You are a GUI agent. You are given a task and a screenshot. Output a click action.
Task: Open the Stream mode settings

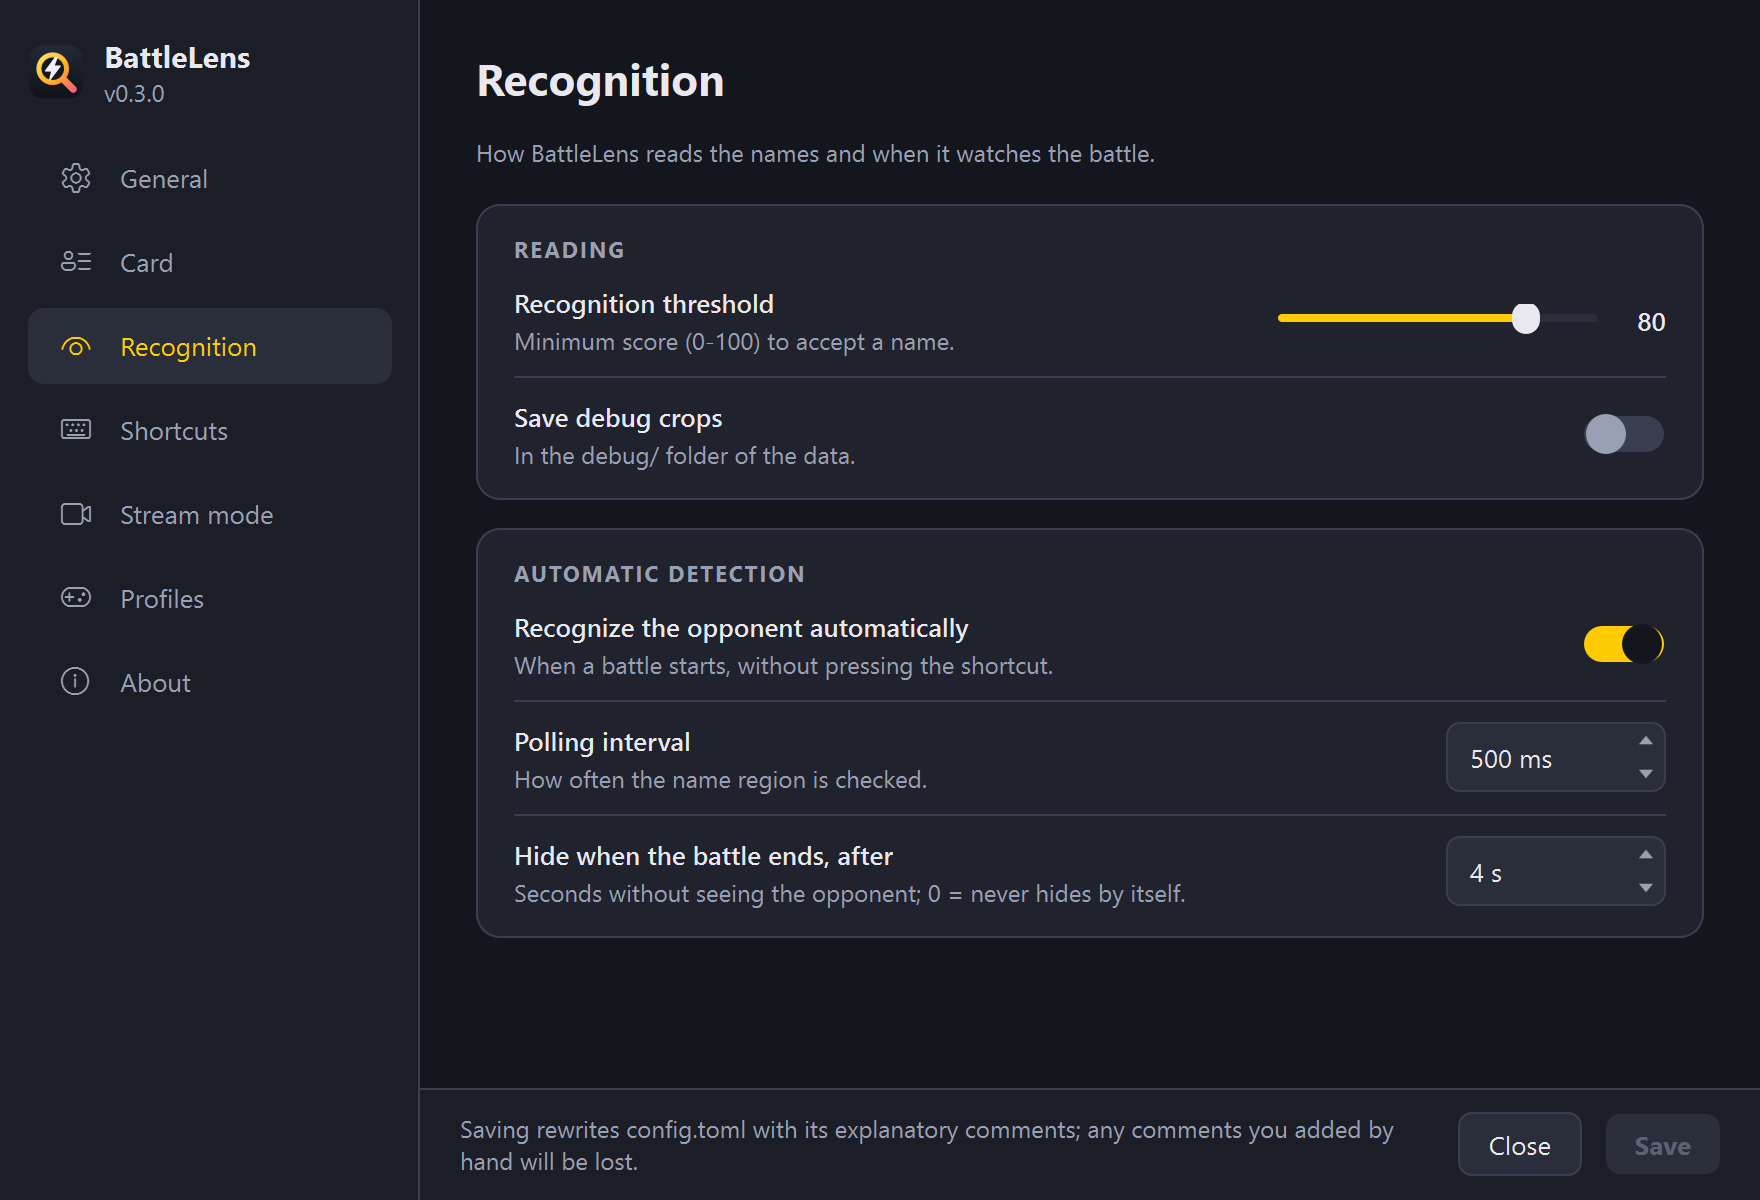point(210,515)
